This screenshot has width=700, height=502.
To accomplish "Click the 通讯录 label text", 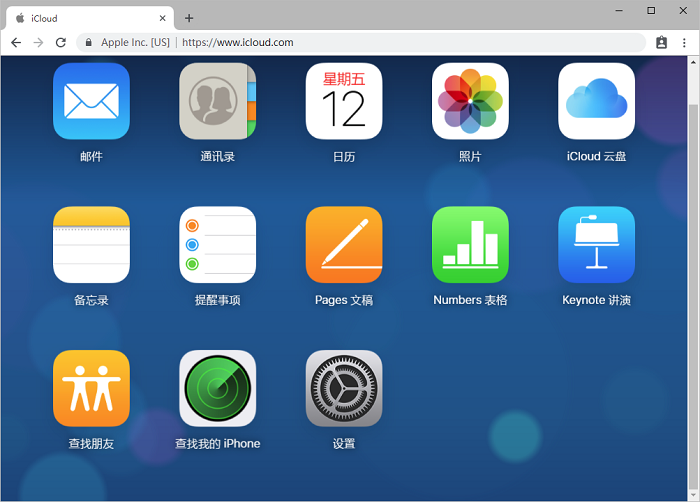I will point(217,156).
